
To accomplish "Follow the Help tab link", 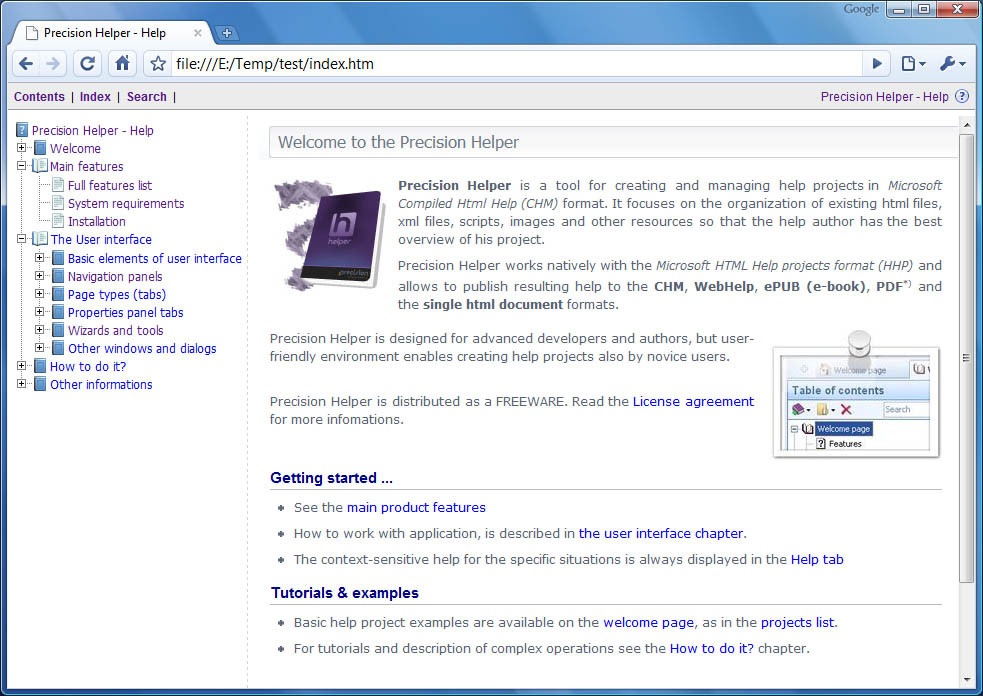I will (x=817, y=559).
